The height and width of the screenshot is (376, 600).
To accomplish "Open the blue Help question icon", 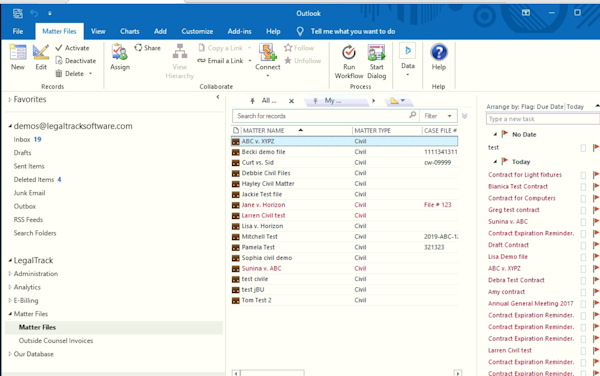I will 439,52.
